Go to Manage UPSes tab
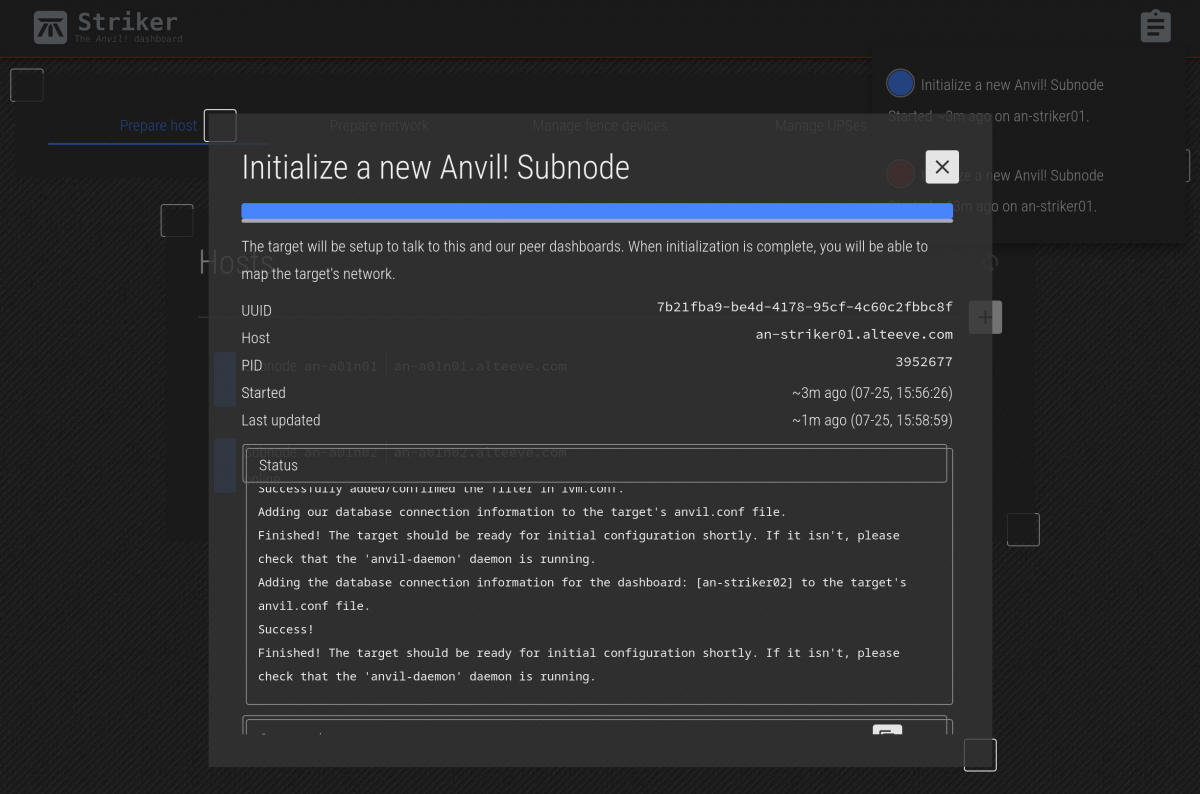The image size is (1200, 794). click(820, 126)
